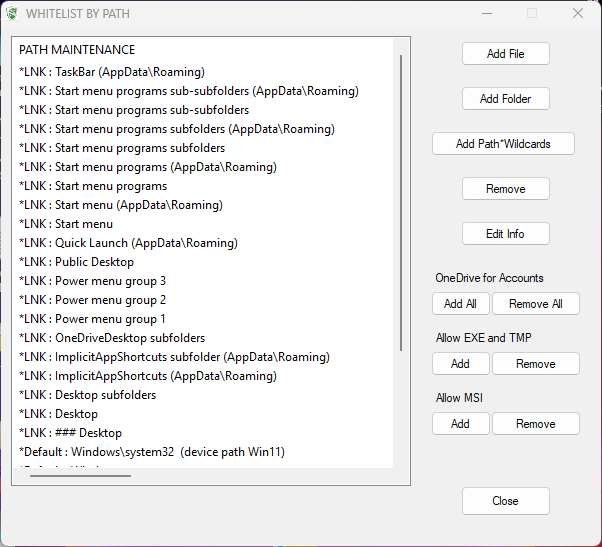602x547 pixels.
Task: Close the whitelist dialog with Close button
Action: tap(505, 501)
